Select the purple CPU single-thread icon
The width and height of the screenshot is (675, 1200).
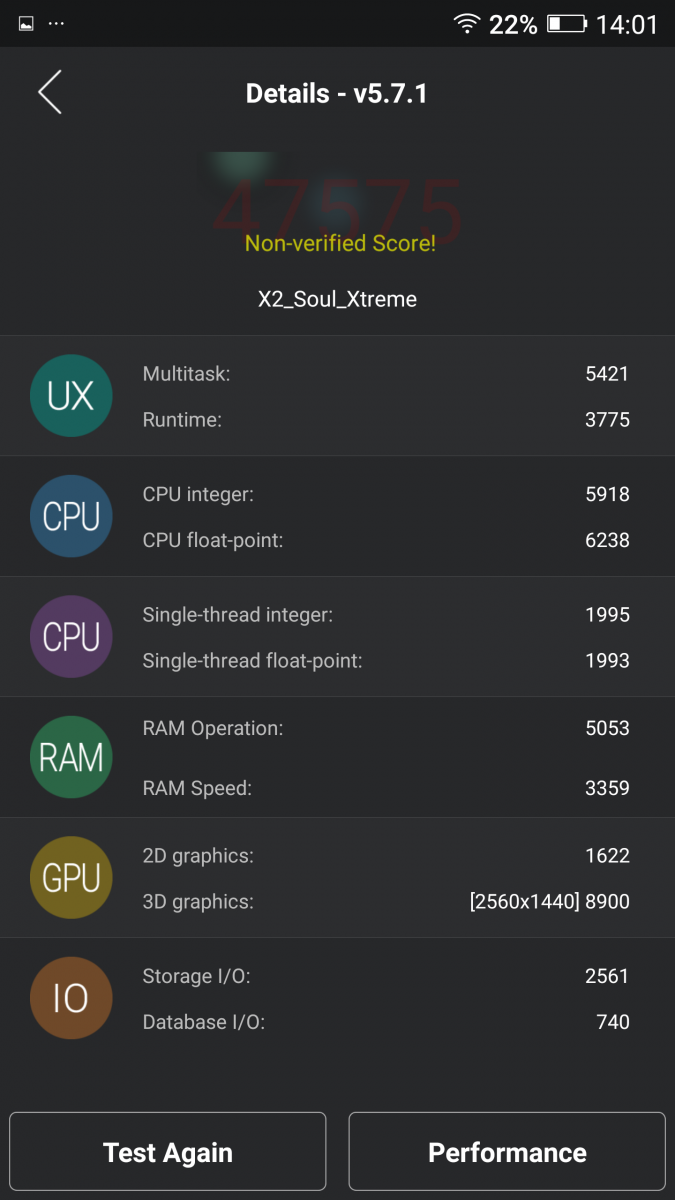point(71,637)
